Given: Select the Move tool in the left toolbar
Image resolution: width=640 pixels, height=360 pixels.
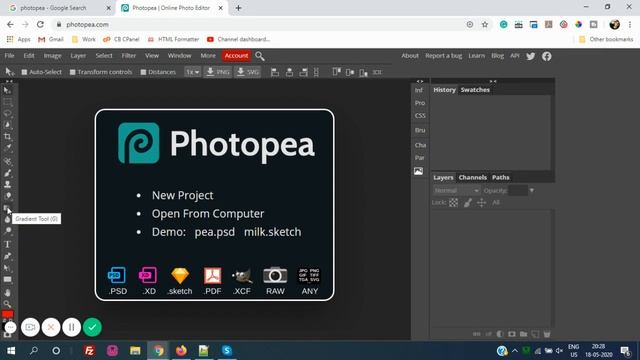Looking at the screenshot, I should 7,90.
